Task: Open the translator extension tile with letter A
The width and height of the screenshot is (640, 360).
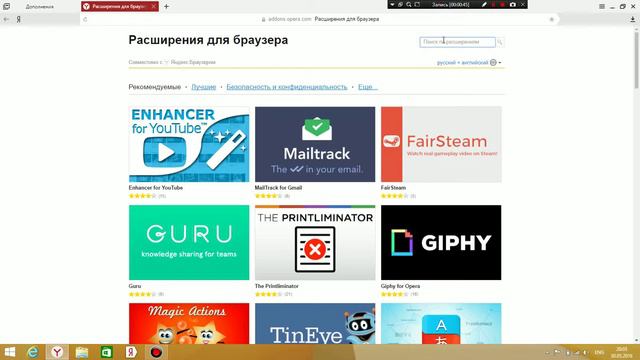Action: [441, 324]
